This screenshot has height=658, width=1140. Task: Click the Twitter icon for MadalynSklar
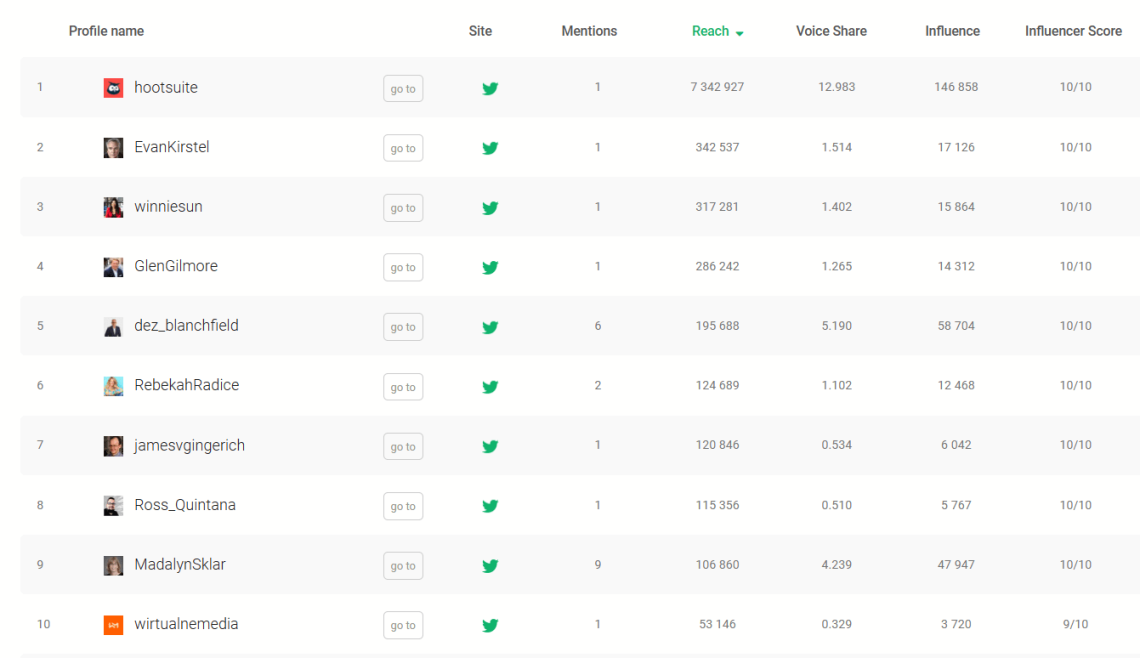490,566
